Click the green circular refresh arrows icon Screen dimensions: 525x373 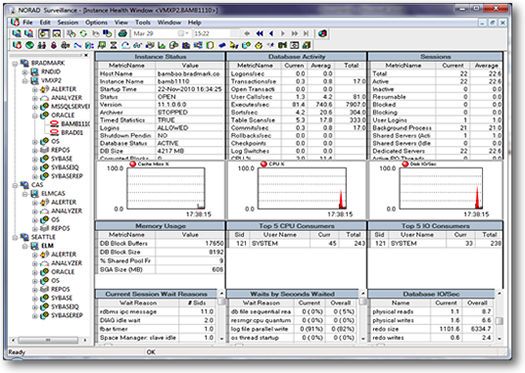[83, 33]
